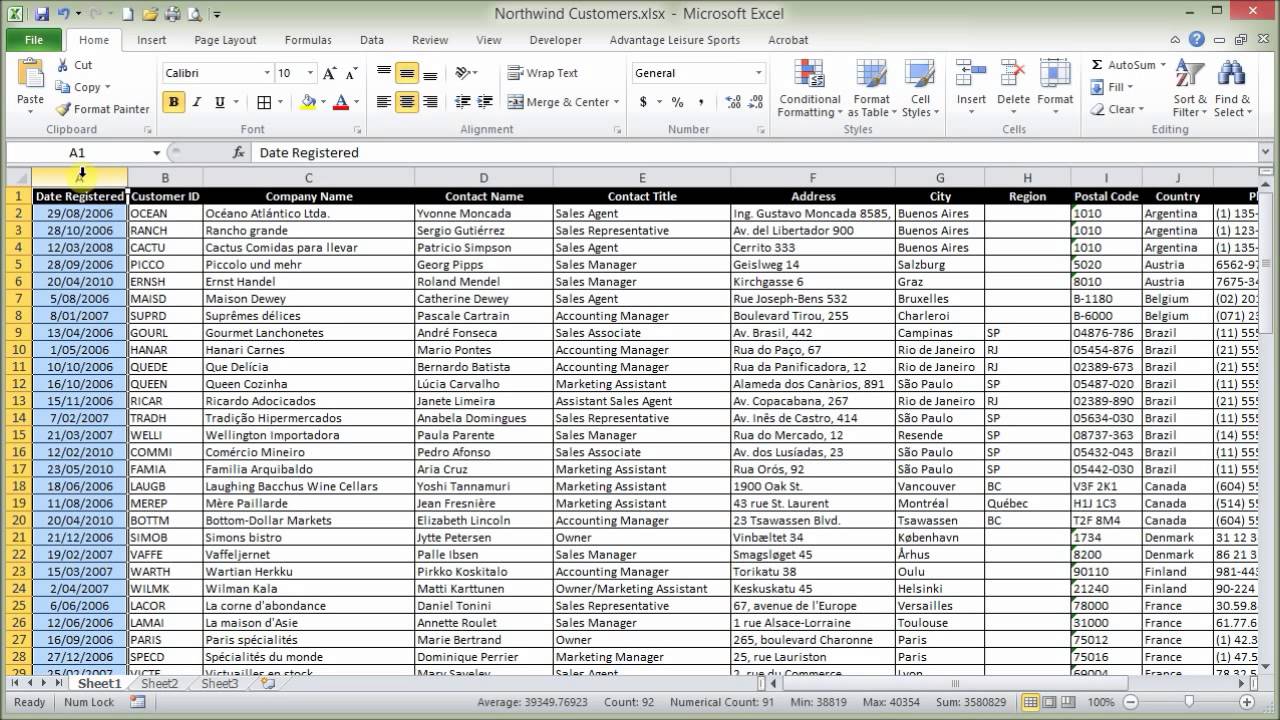
Task: Open Microsoft Excel Help
Action: point(1197,40)
